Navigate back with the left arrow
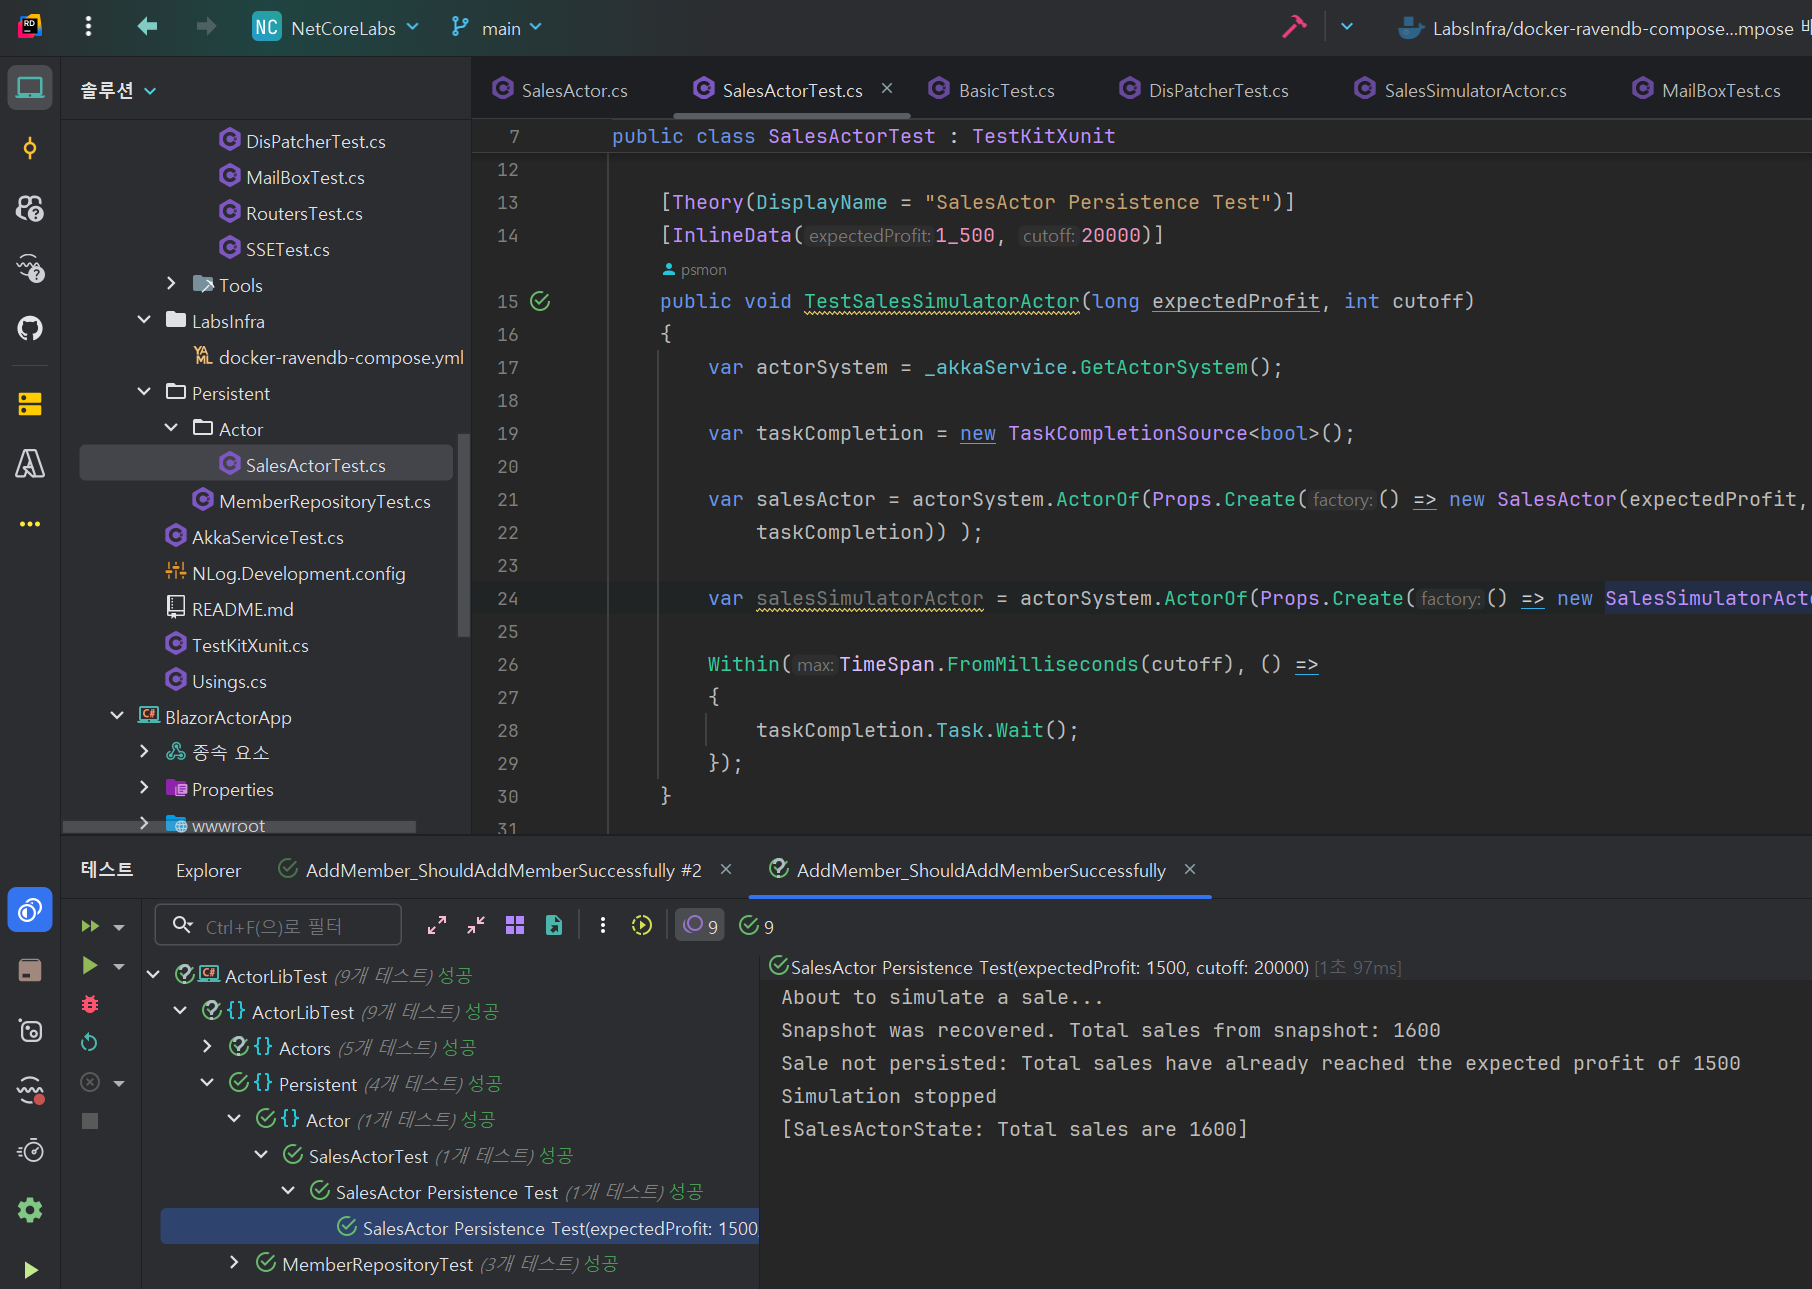 tap(147, 27)
